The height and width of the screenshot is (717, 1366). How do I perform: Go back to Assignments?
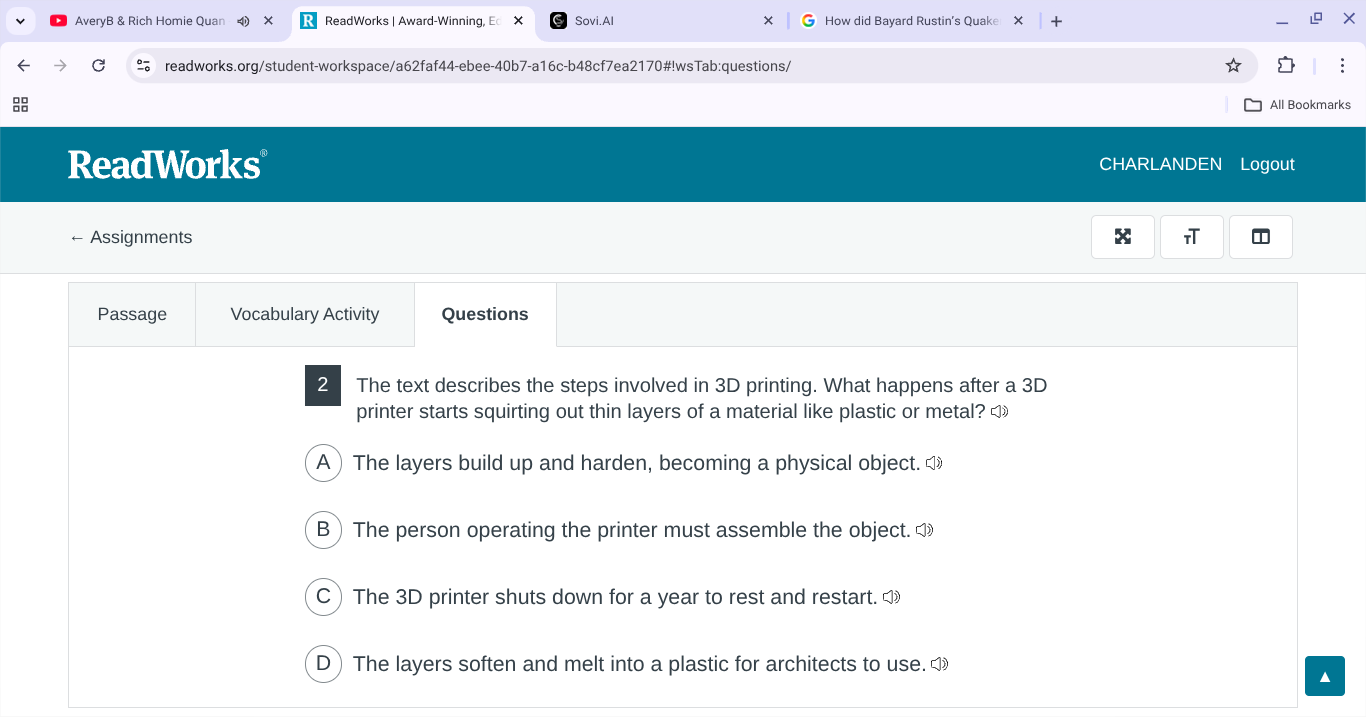pos(130,237)
